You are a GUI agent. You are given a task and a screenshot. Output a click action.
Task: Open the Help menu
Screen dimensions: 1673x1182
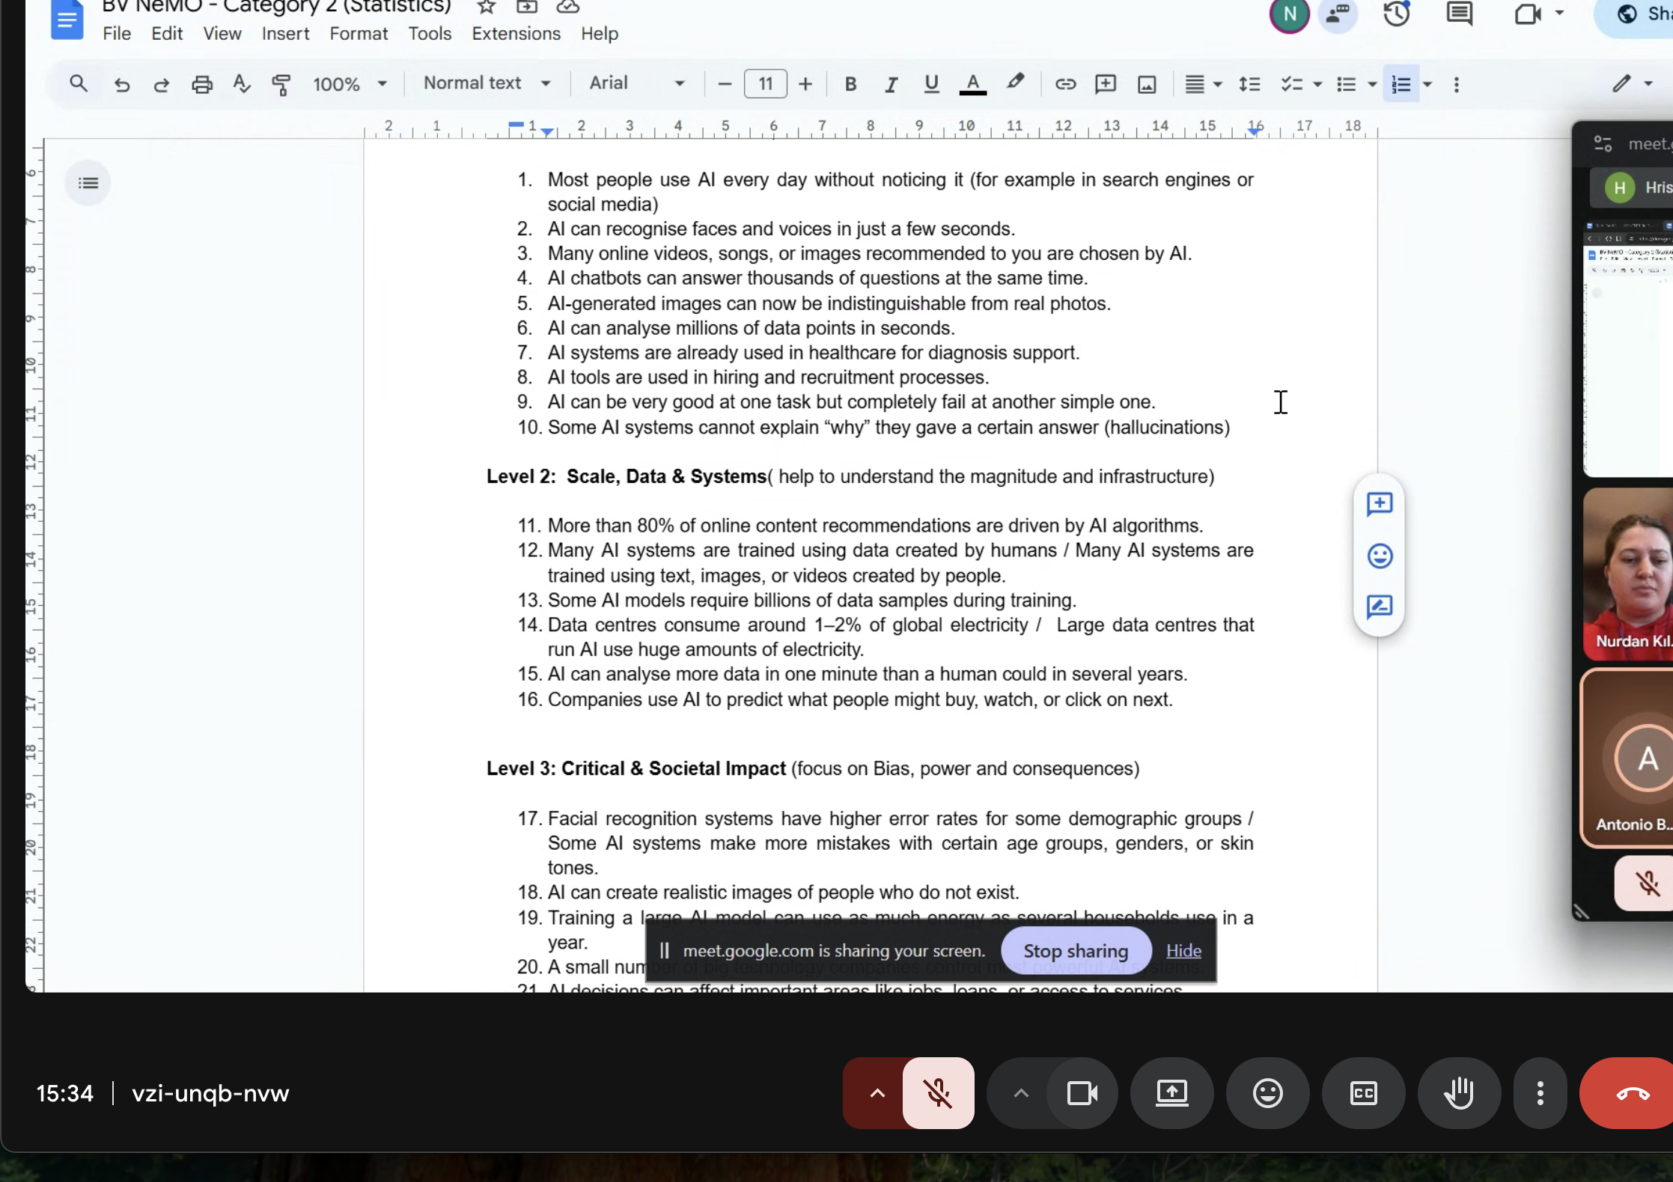tap(600, 33)
